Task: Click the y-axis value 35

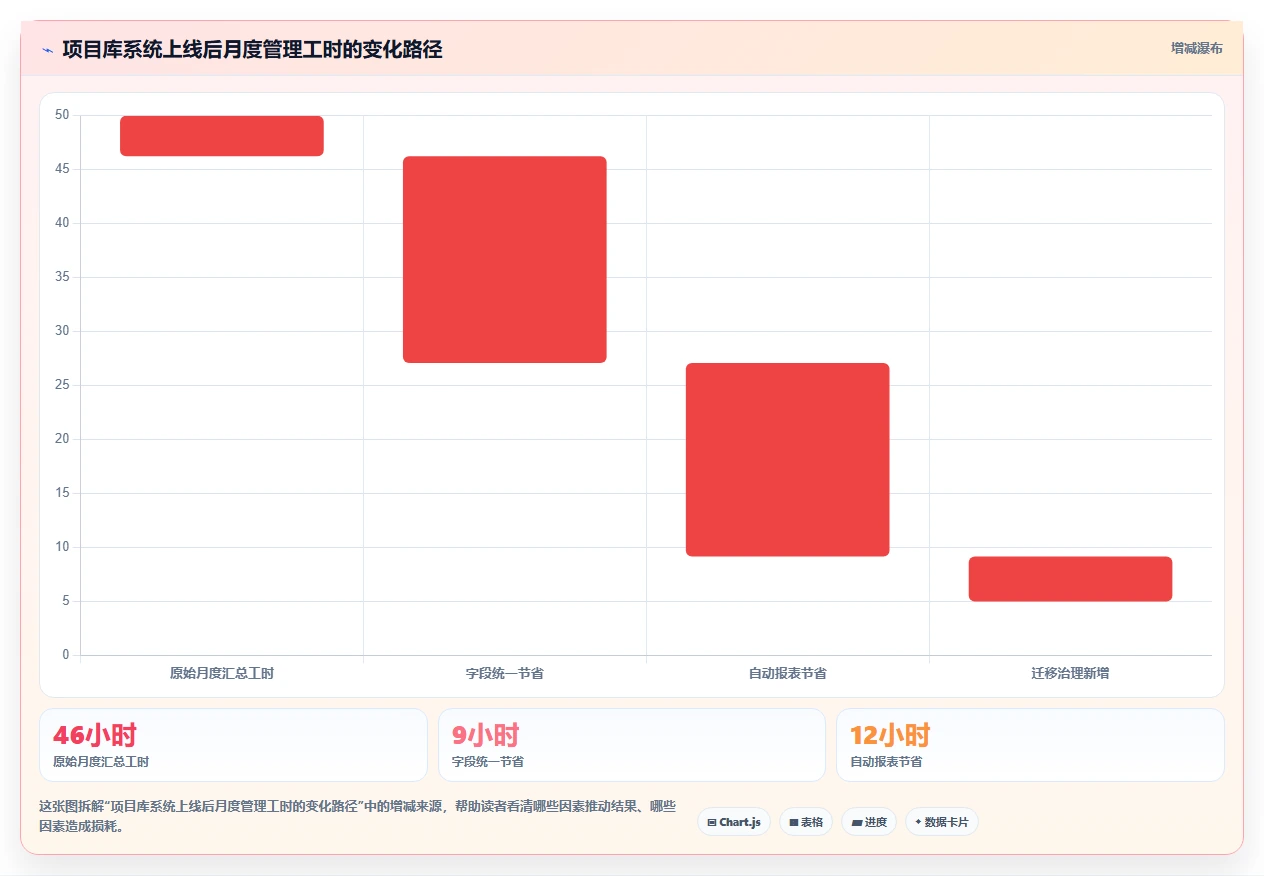Action: (62, 277)
